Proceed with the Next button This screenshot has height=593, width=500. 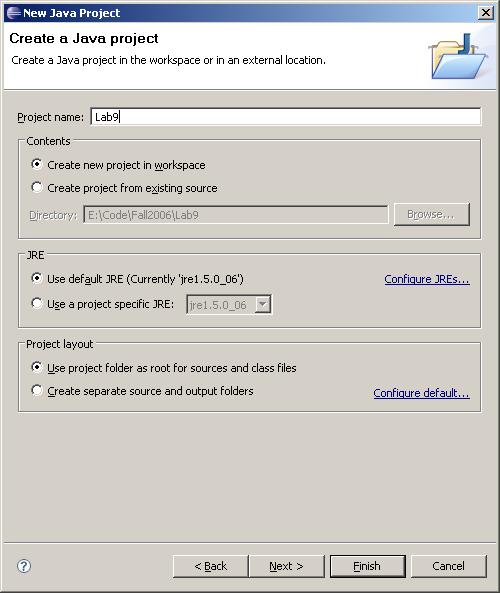tap(287, 566)
